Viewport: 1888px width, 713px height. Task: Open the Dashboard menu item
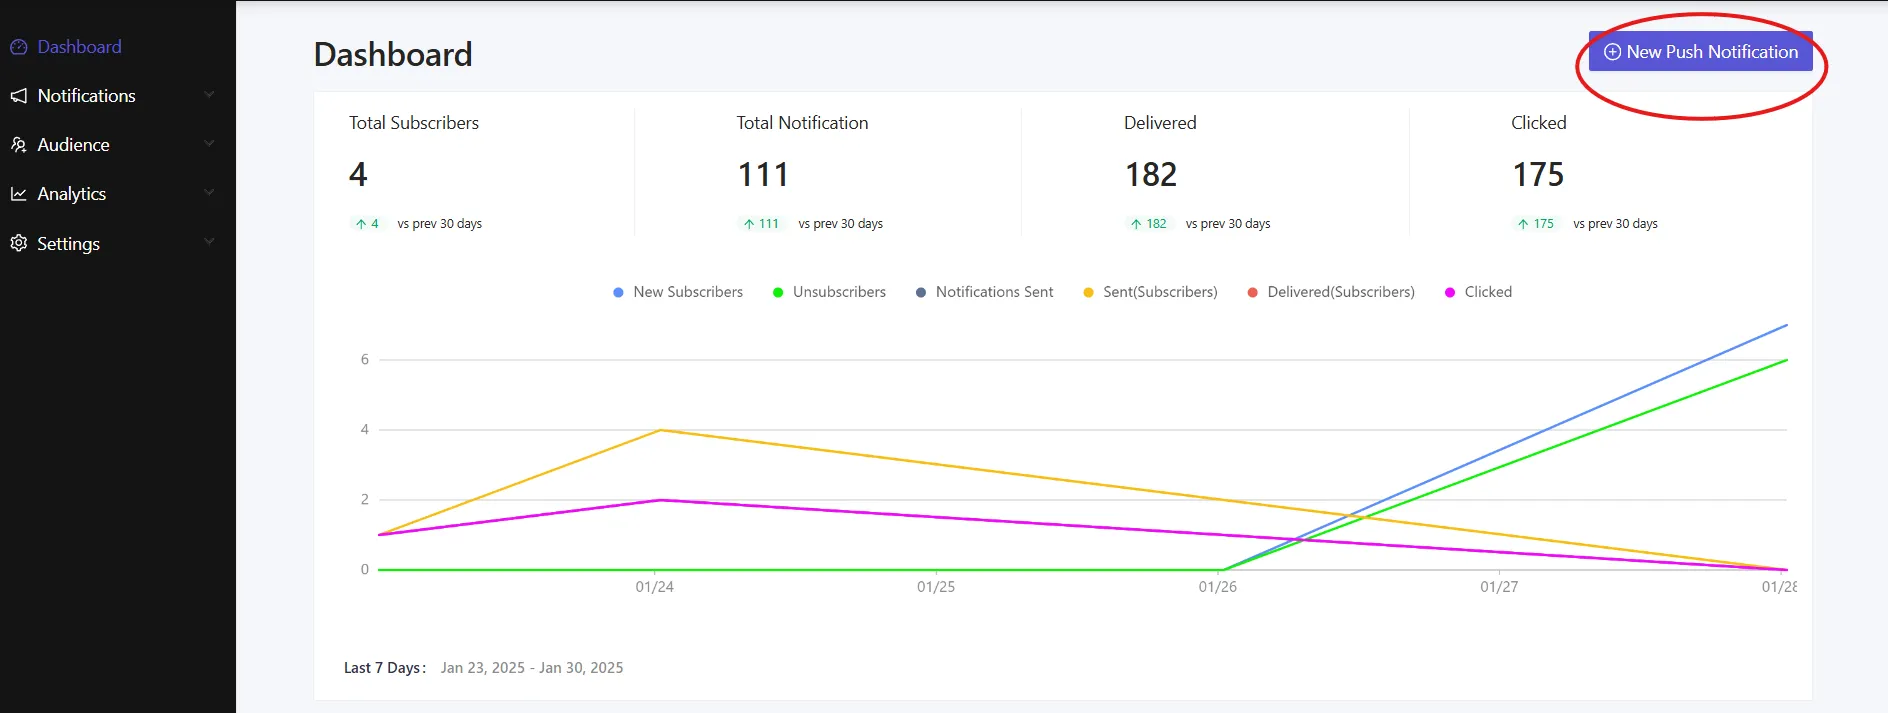pos(79,47)
